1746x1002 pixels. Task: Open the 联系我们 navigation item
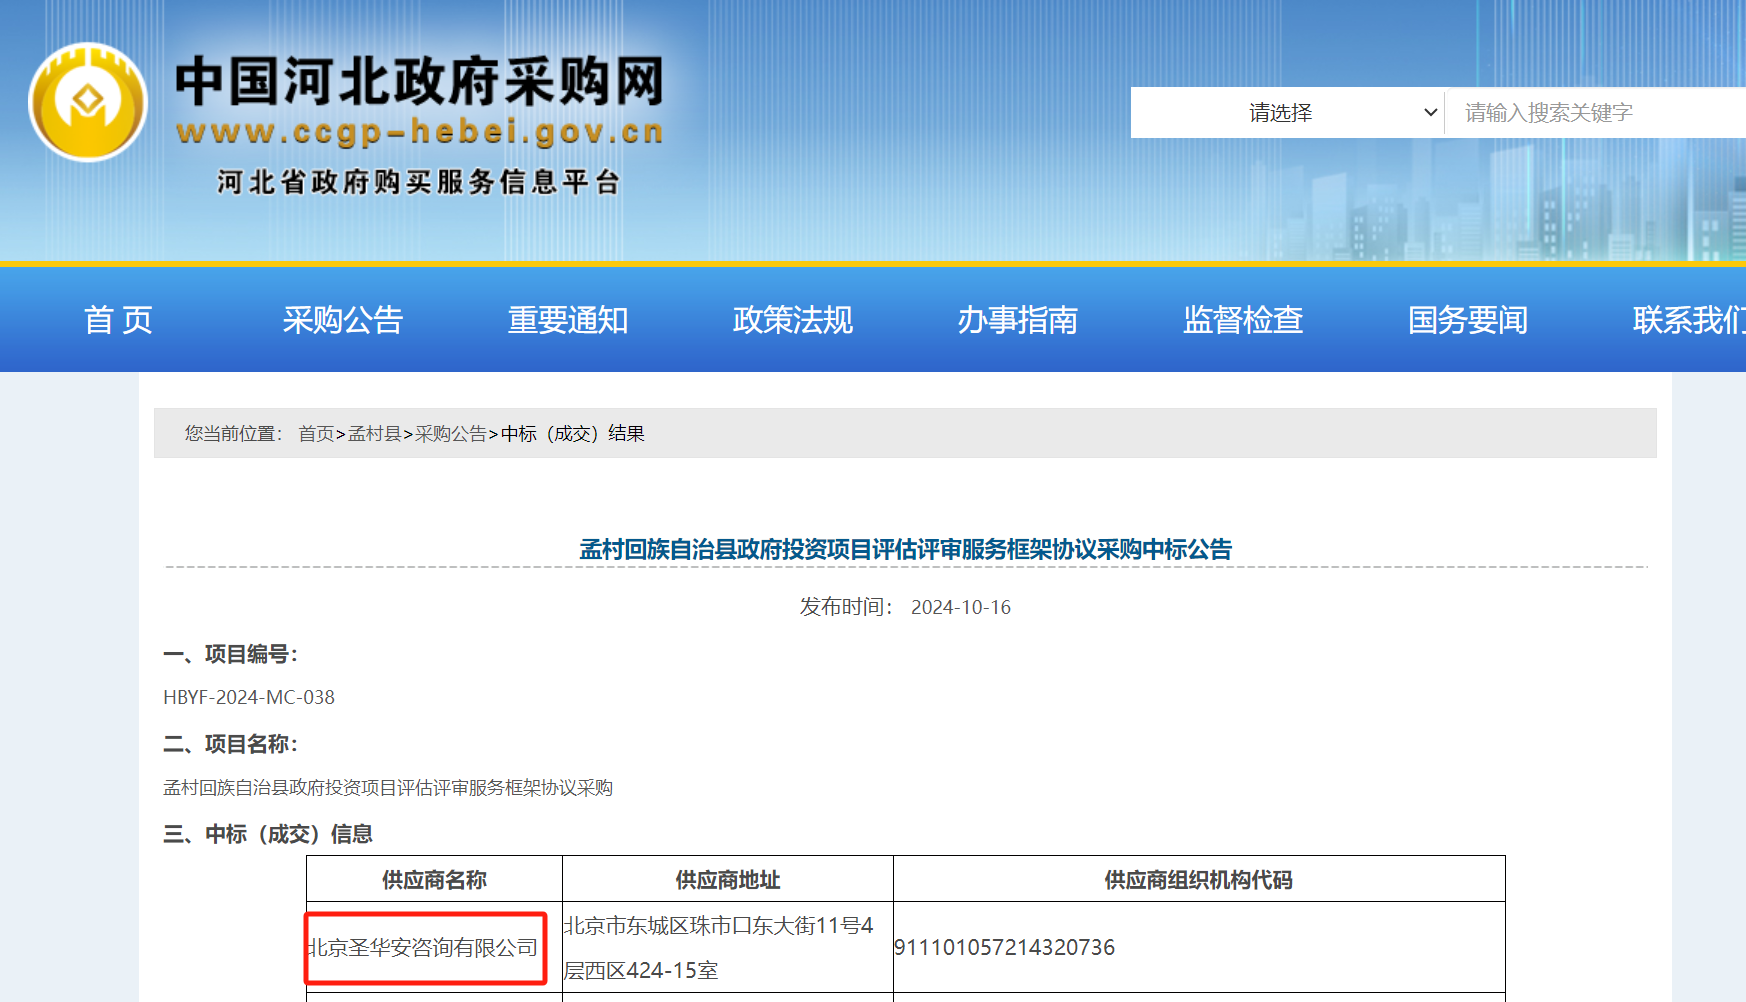point(1689,320)
